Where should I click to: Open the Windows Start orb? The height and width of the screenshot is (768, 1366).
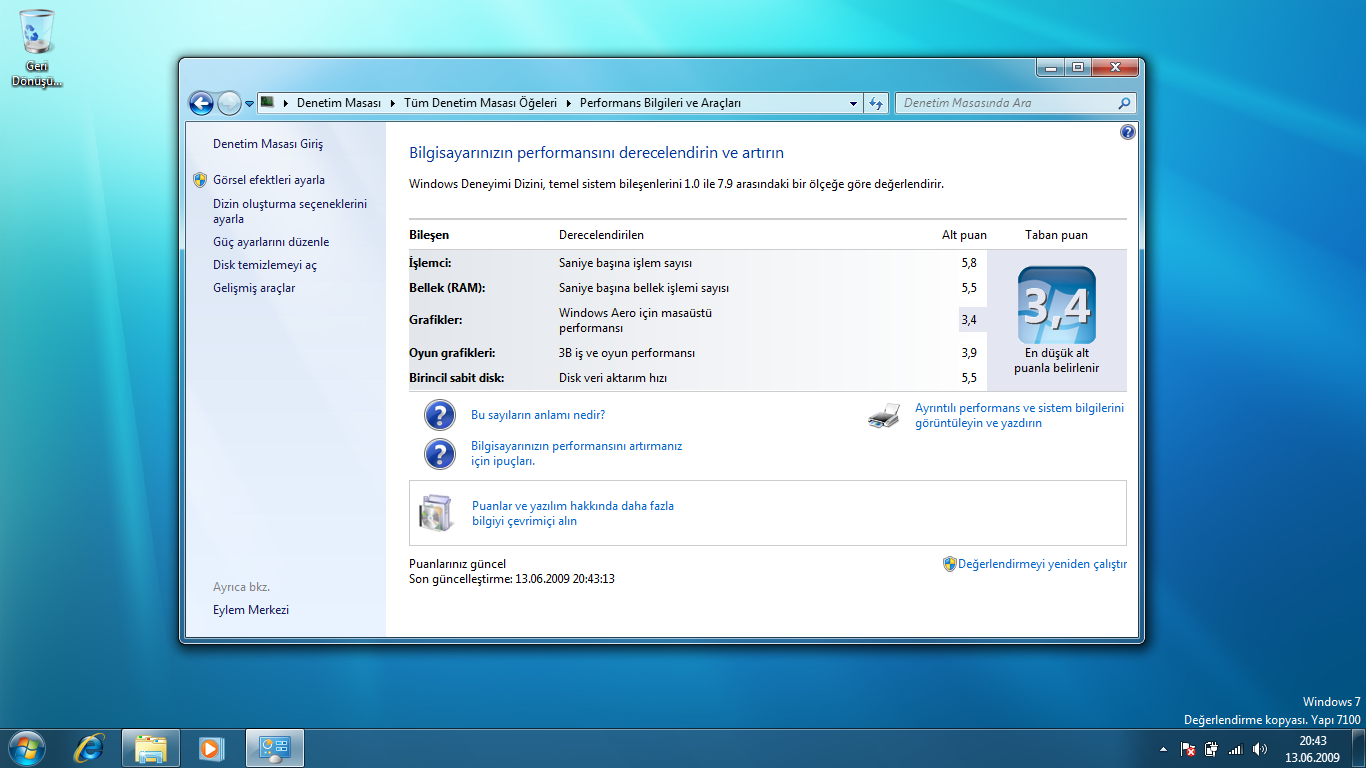pos(26,748)
